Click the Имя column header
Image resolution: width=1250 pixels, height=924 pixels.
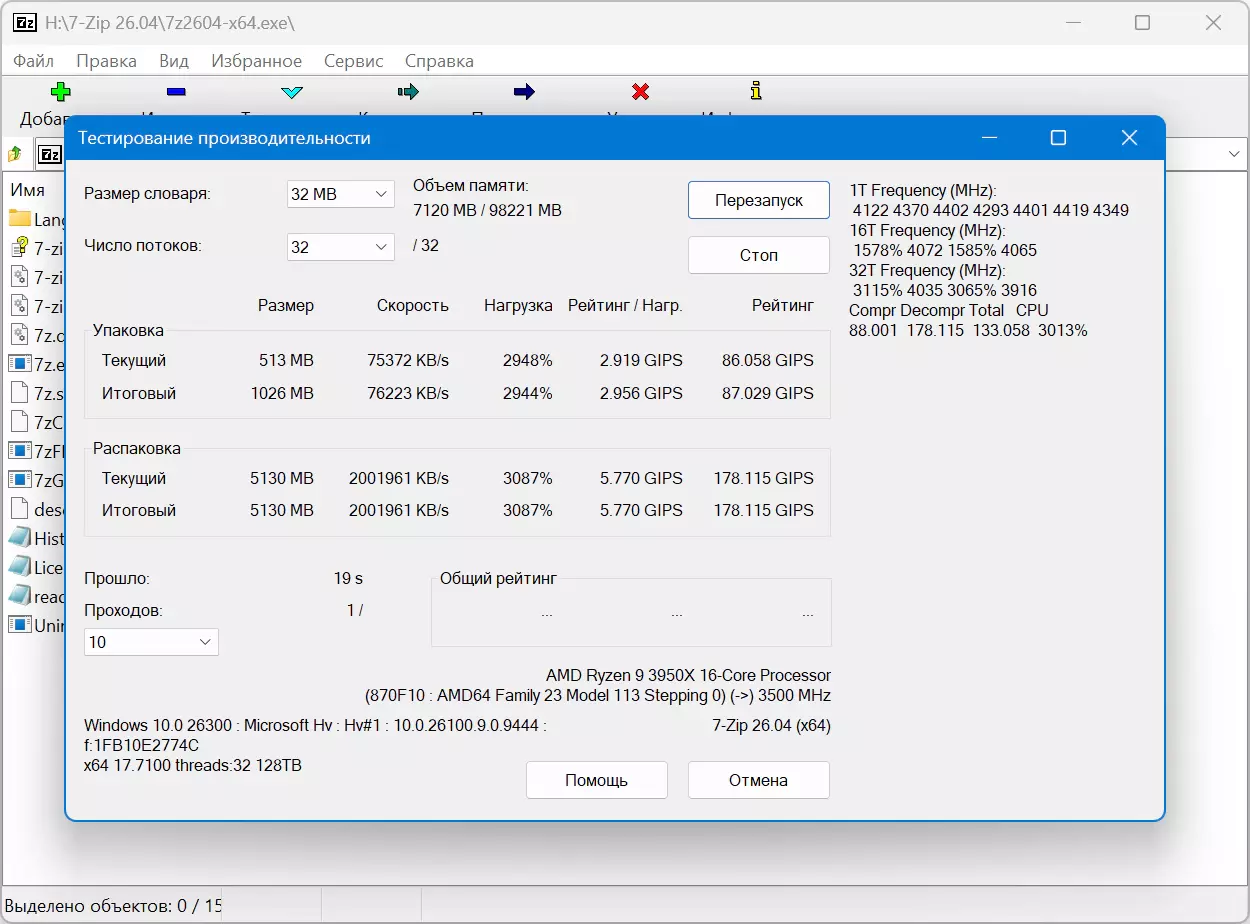(x=28, y=189)
